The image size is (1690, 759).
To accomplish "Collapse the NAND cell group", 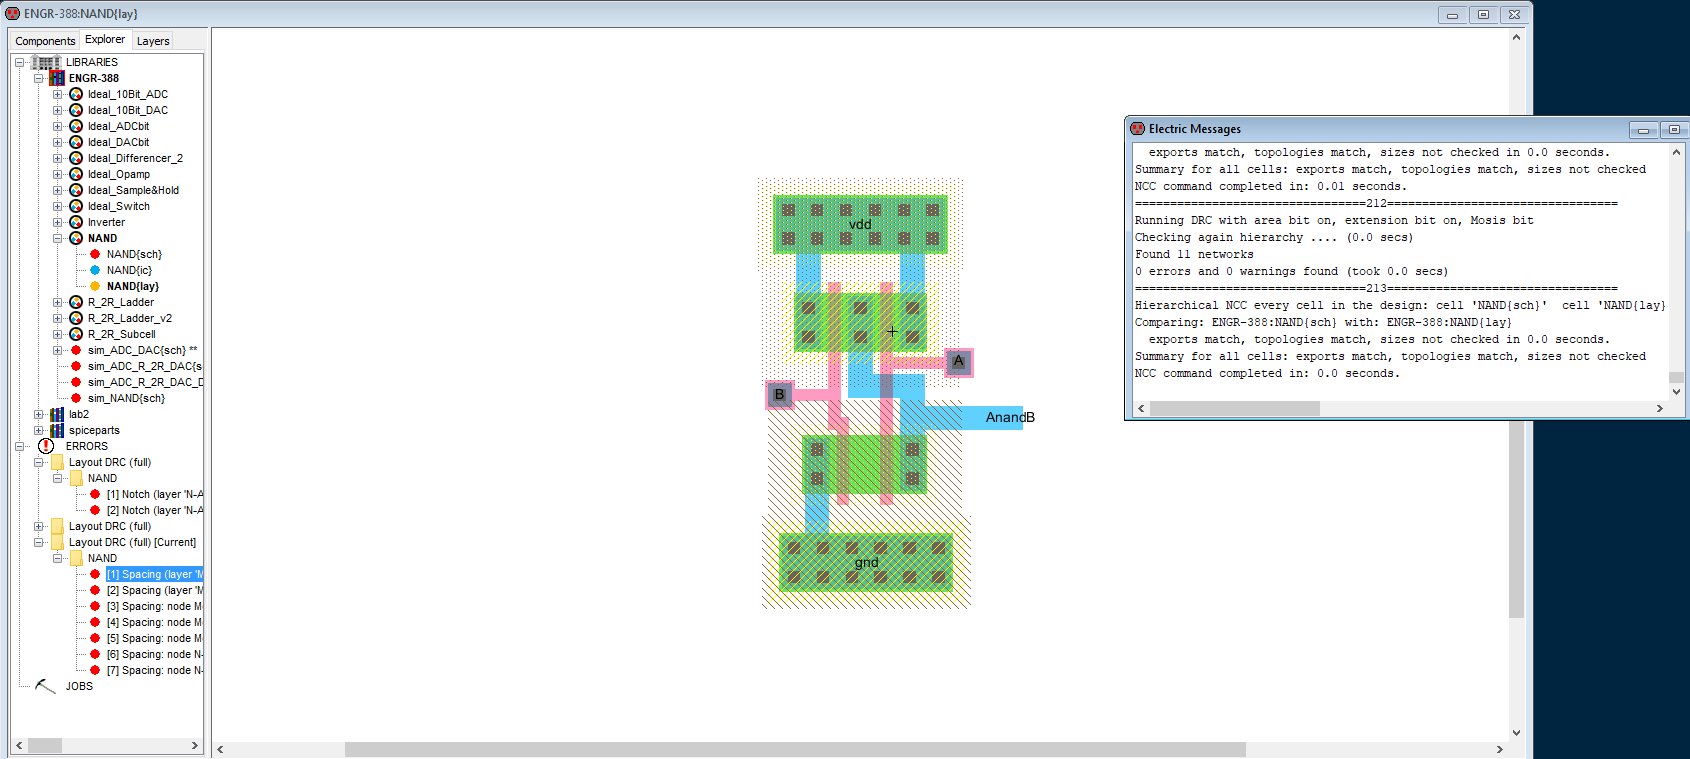I will (x=57, y=238).
